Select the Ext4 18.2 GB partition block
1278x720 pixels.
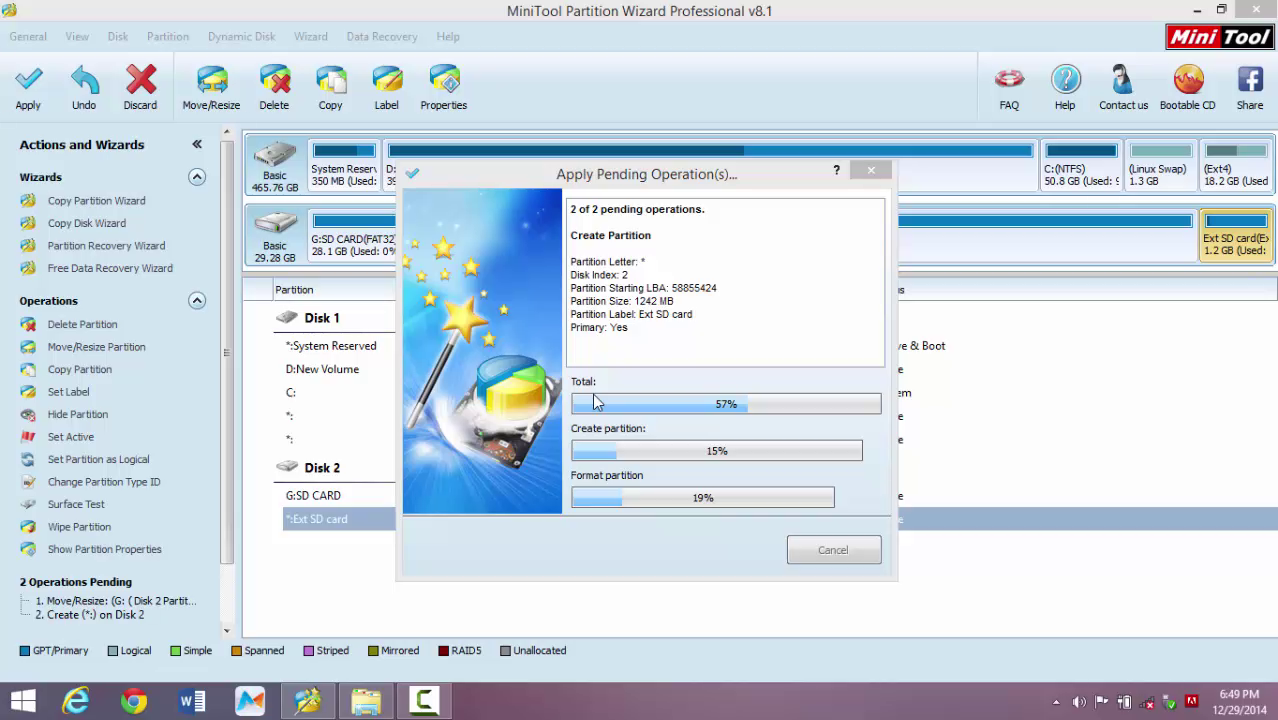pos(1236,165)
